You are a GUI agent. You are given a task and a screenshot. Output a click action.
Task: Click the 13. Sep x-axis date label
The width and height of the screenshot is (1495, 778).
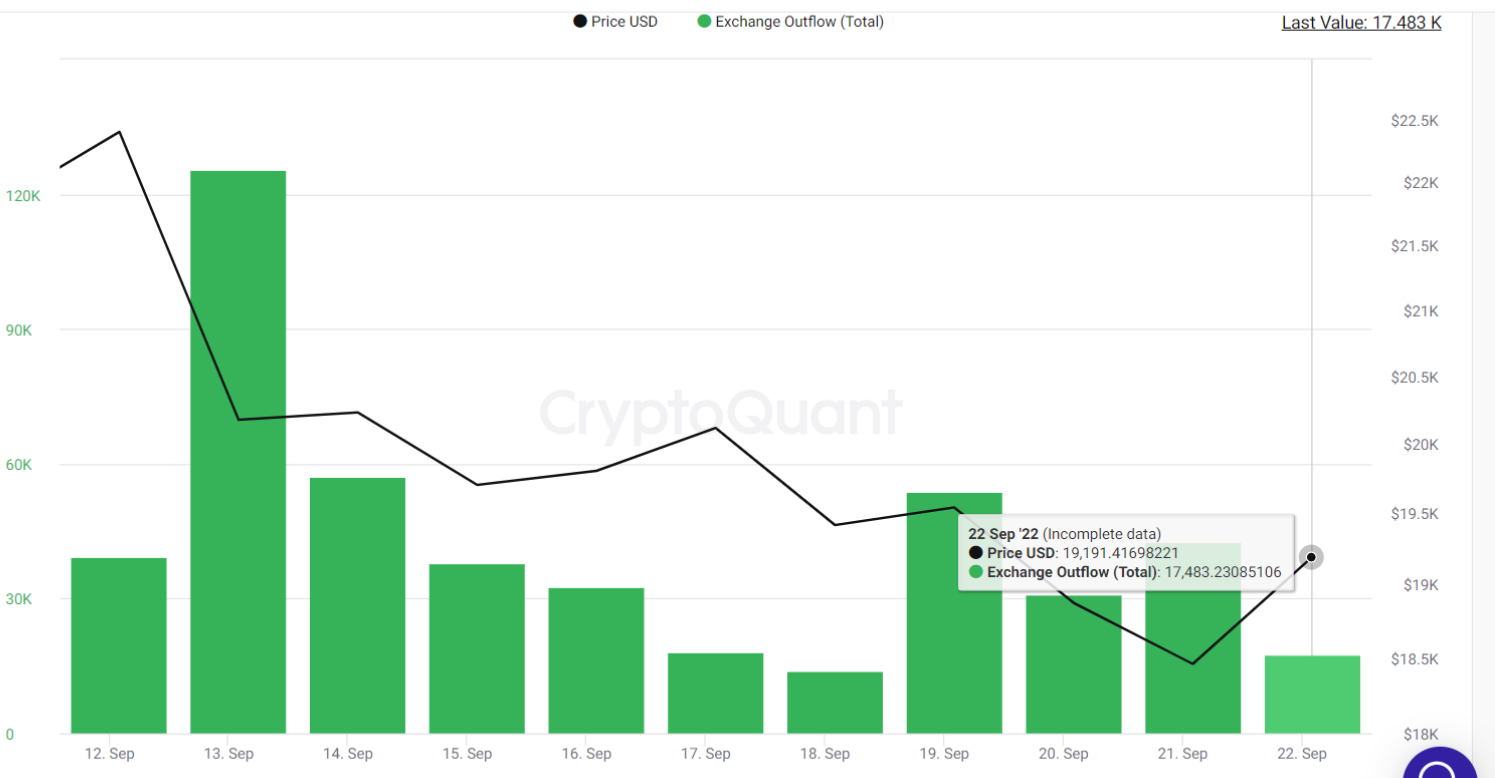pos(227,754)
